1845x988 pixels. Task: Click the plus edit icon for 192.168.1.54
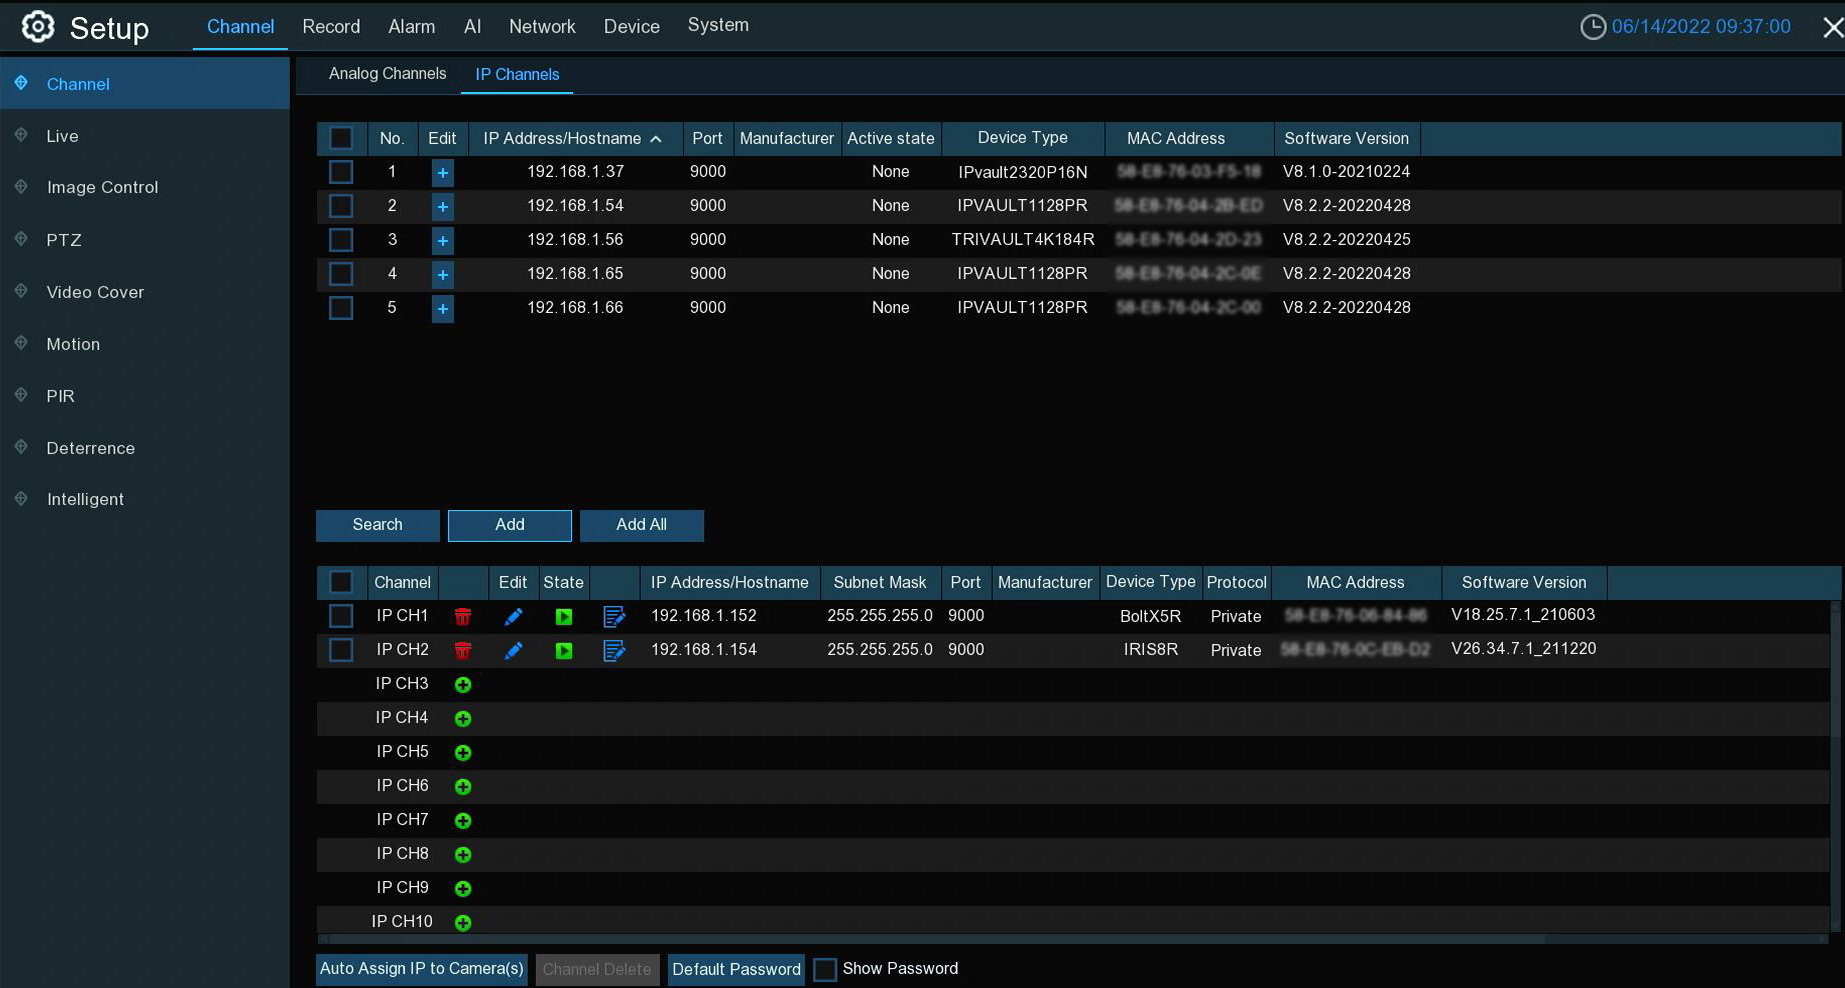(442, 207)
